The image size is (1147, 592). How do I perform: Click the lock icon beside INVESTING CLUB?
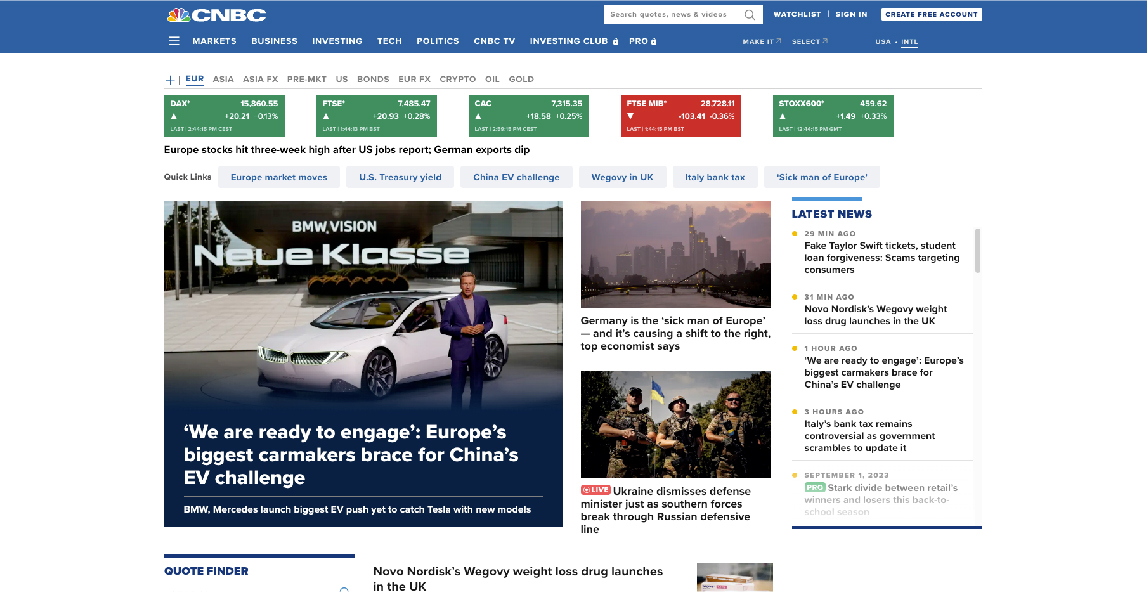coord(616,41)
